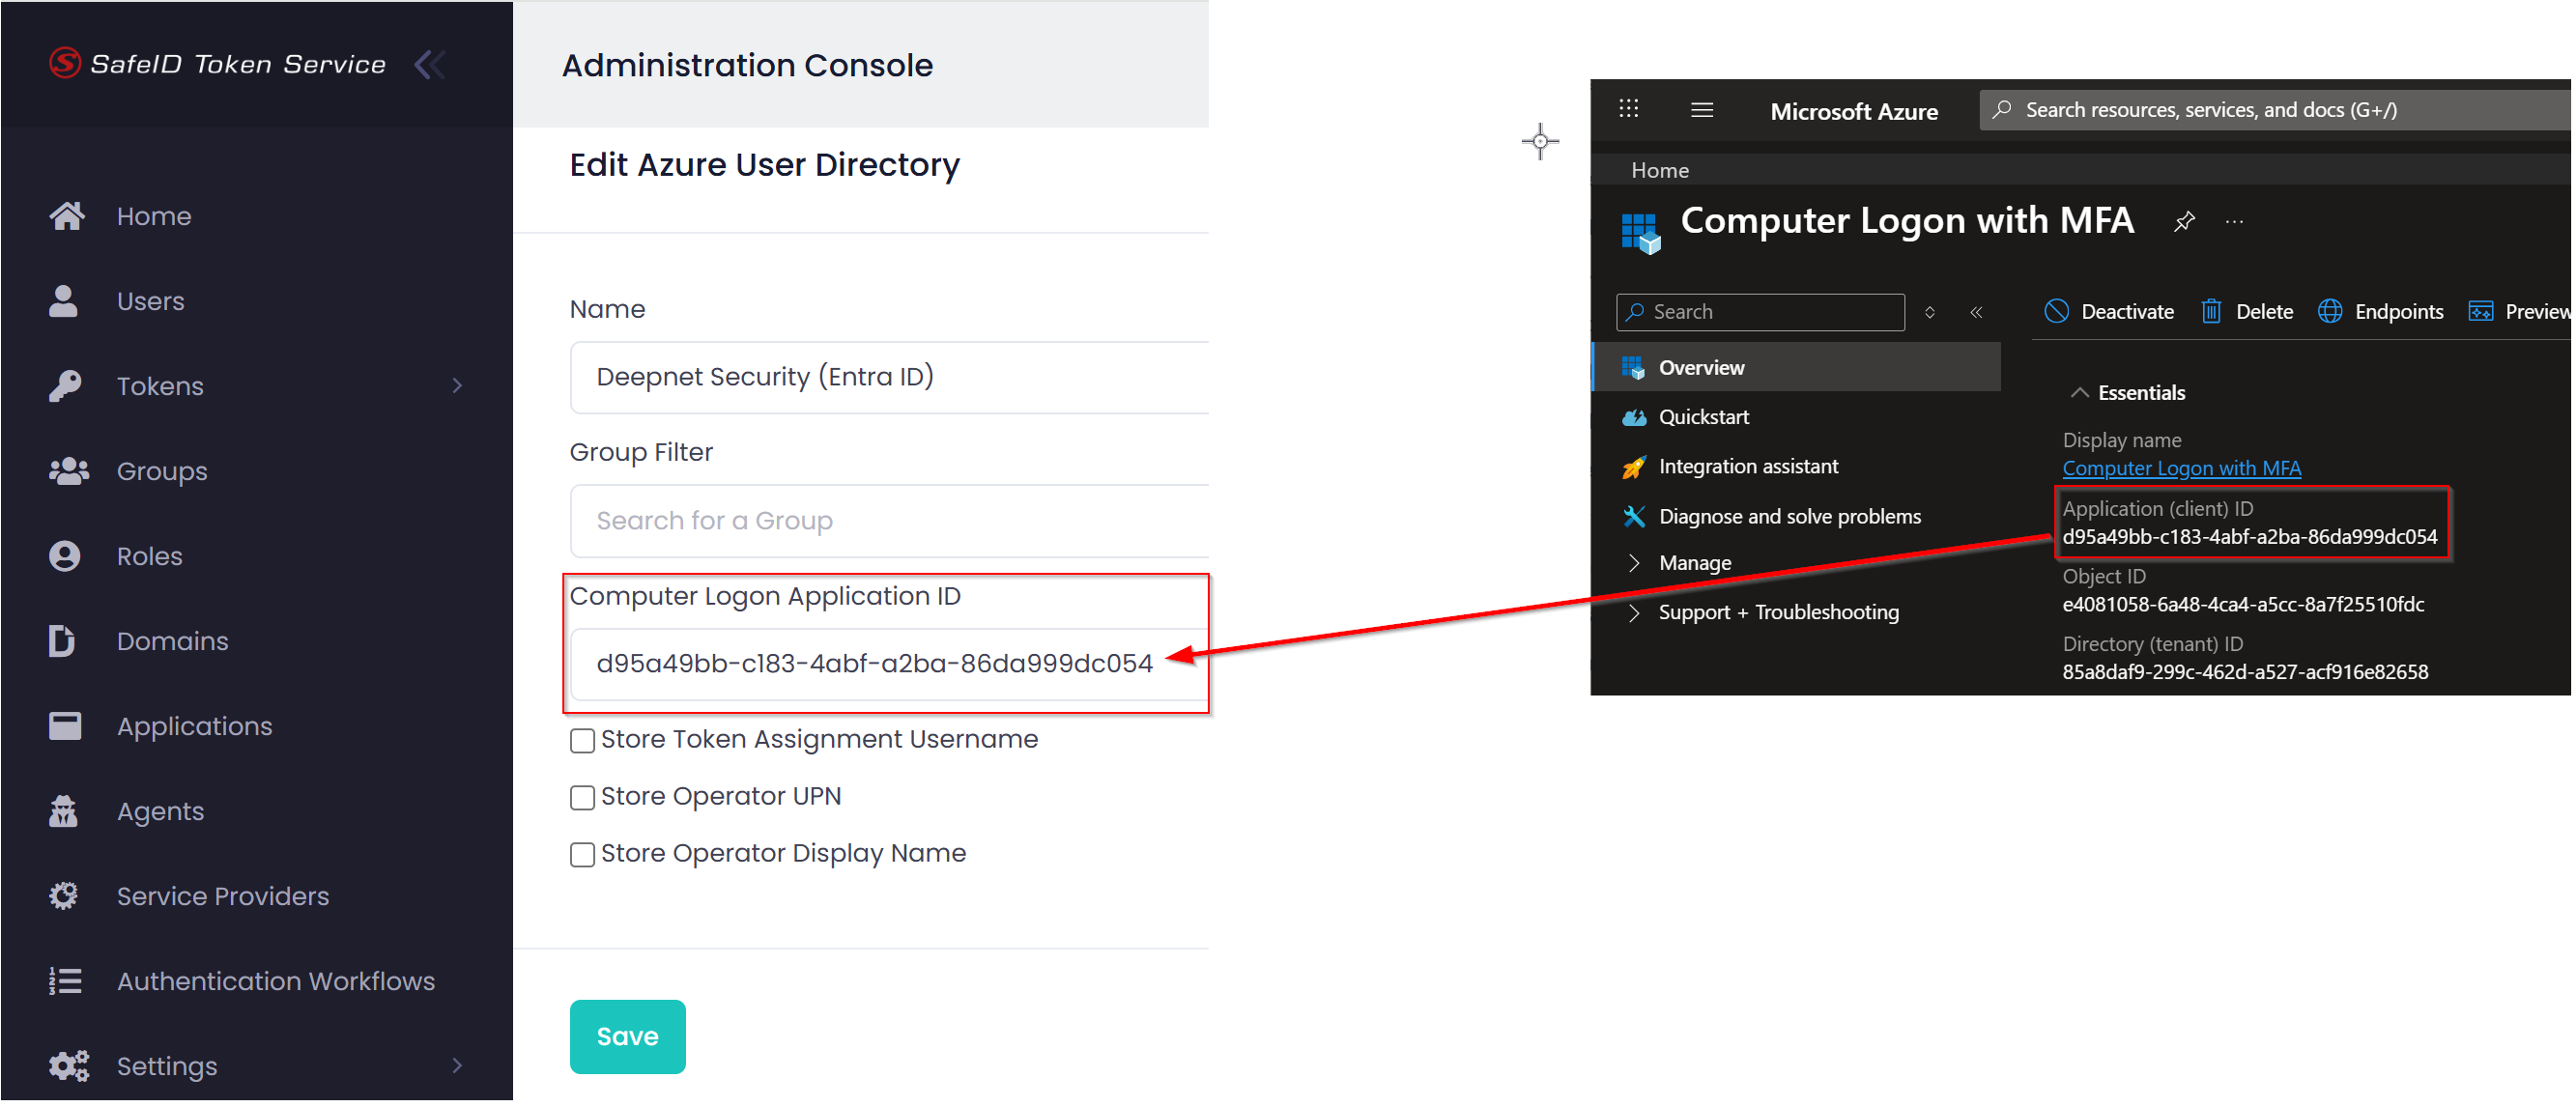Viewport: 2576px width, 1107px height.
Task: Click the Deactivate icon in Azure toolbar
Action: pos(2057,312)
